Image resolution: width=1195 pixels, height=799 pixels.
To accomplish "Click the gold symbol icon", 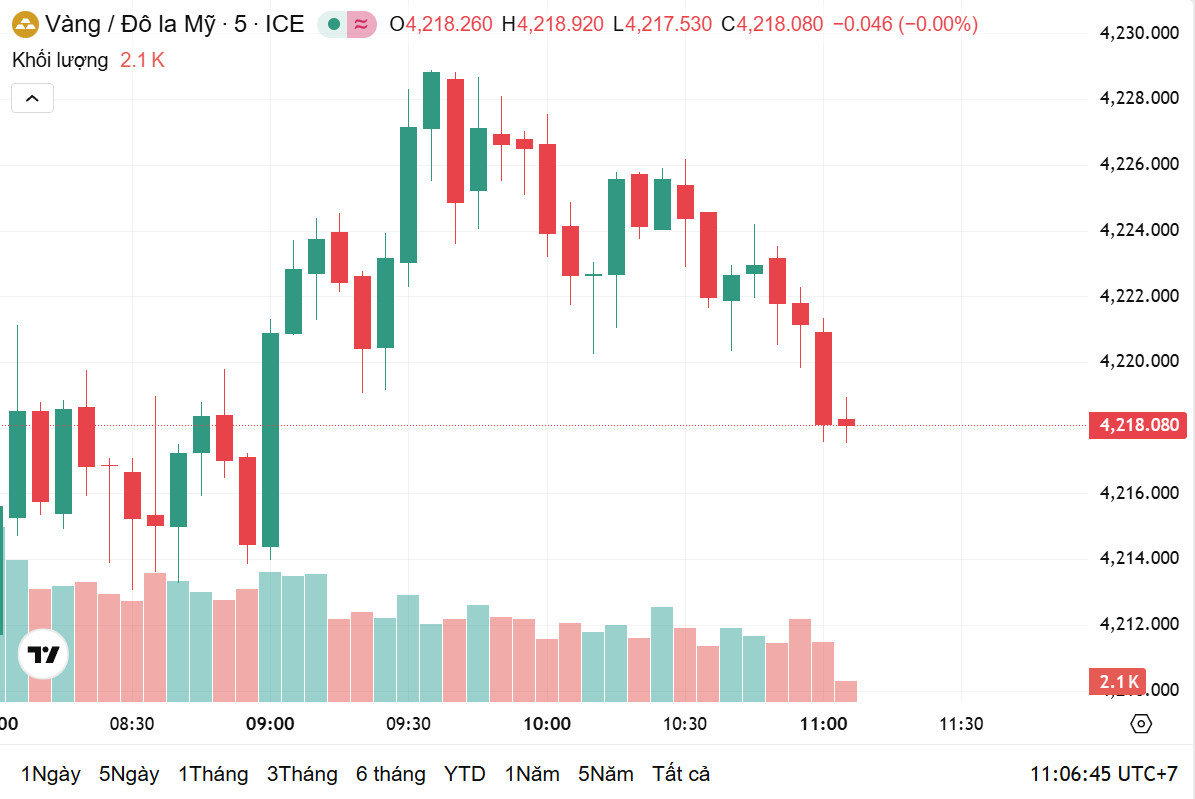I will pos(25,24).
